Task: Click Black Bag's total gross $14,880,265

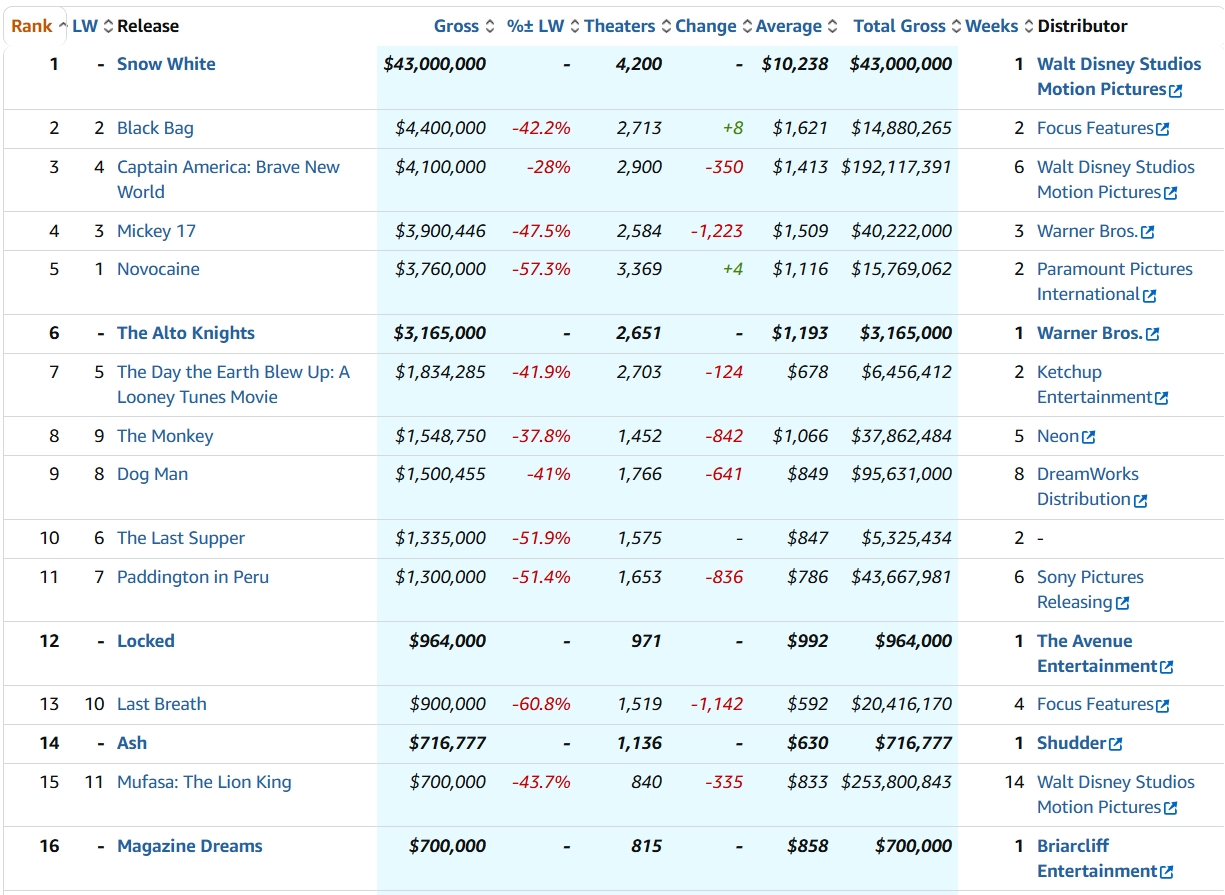Action: pos(902,128)
